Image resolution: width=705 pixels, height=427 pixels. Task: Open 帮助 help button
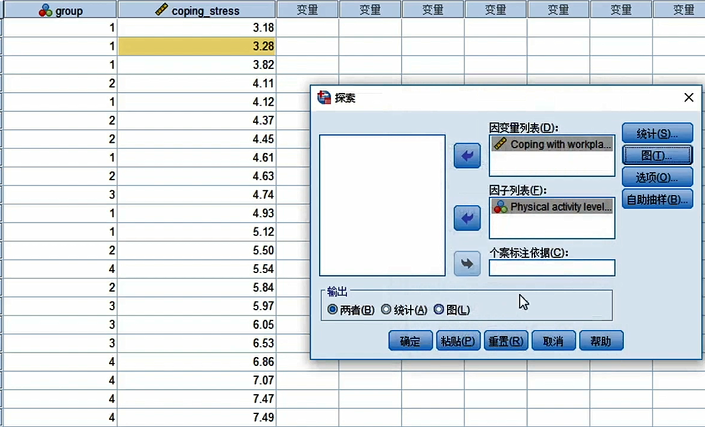(601, 341)
